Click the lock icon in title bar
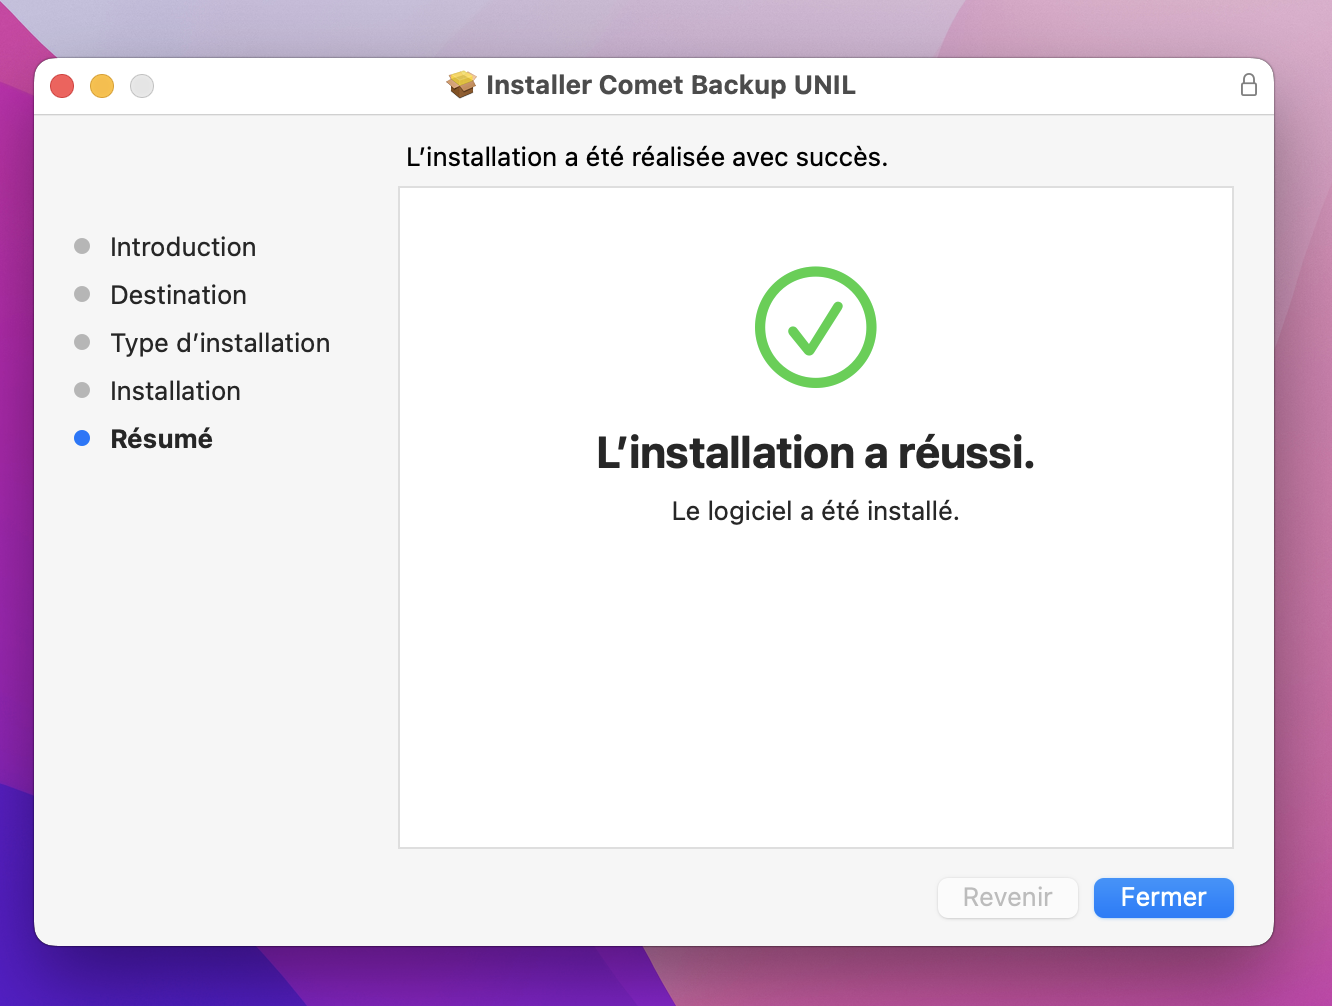This screenshot has width=1332, height=1006. (x=1248, y=85)
